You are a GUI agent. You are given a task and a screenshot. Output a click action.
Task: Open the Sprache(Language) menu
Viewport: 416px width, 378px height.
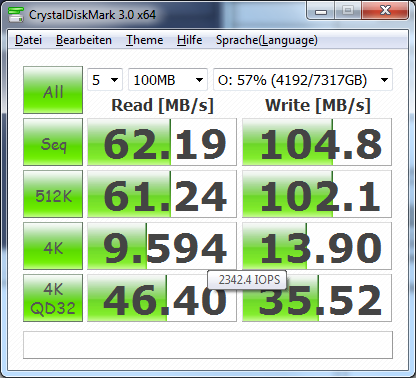(267, 40)
